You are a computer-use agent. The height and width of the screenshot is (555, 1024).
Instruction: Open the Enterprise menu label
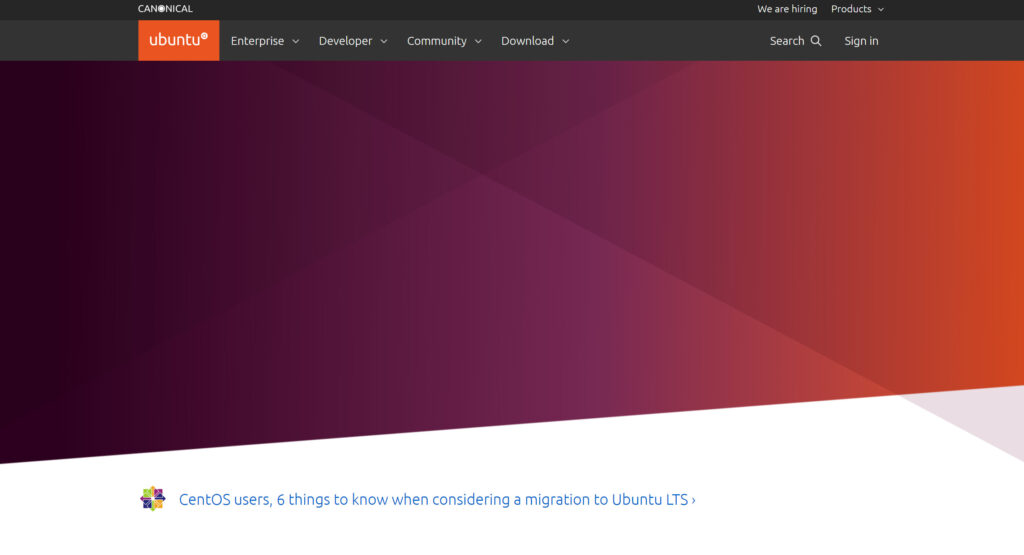(x=257, y=41)
